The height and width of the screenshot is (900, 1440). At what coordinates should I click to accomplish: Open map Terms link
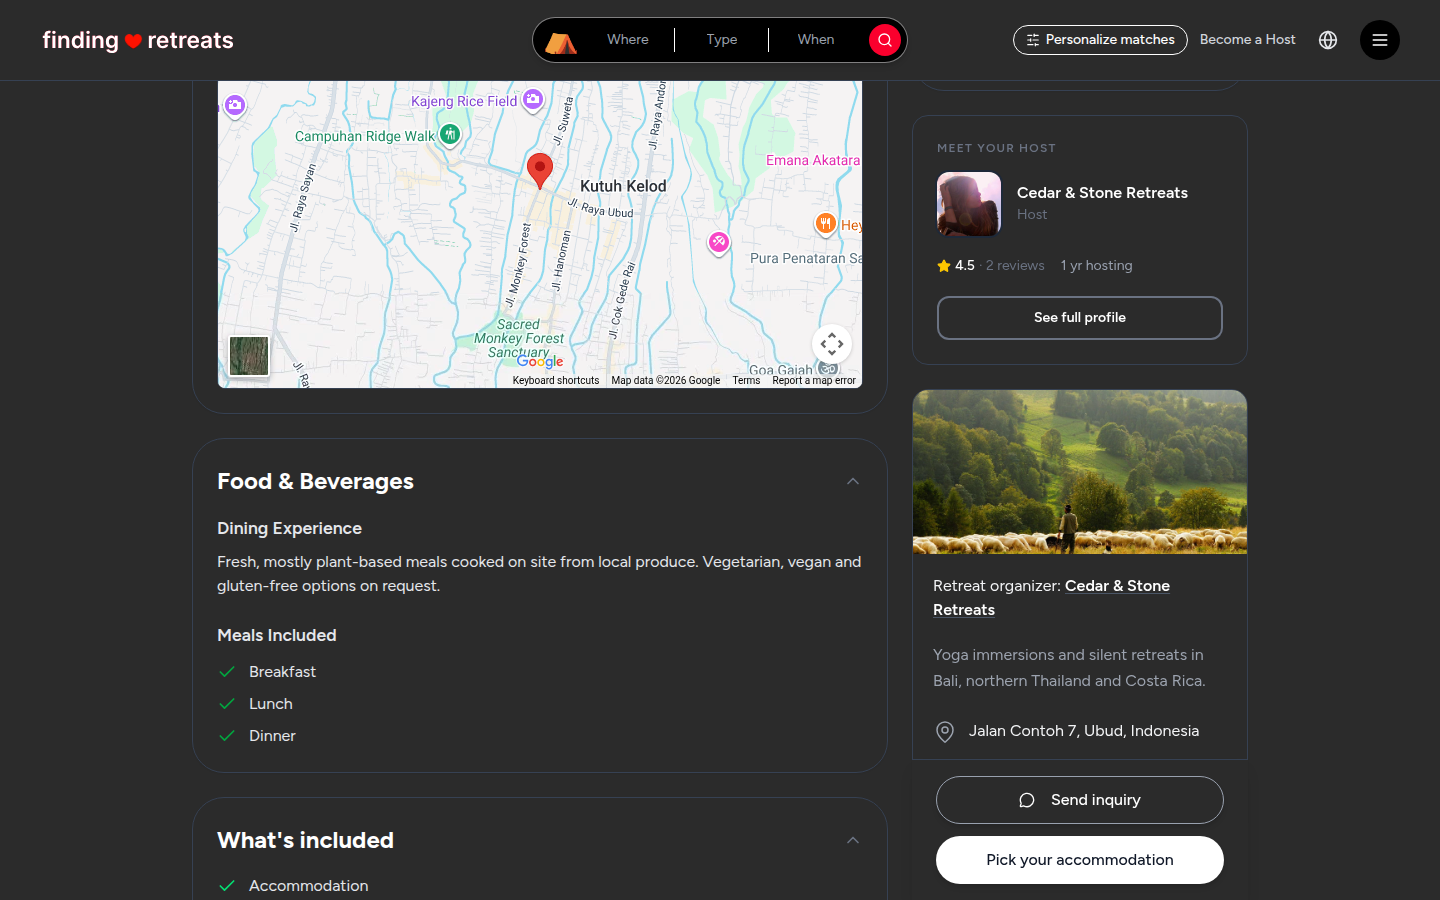(x=746, y=381)
